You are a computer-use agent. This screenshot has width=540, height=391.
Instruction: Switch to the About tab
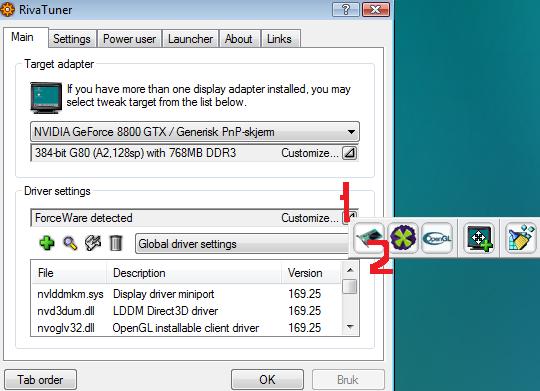pyautogui.click(x=239, y=39)
